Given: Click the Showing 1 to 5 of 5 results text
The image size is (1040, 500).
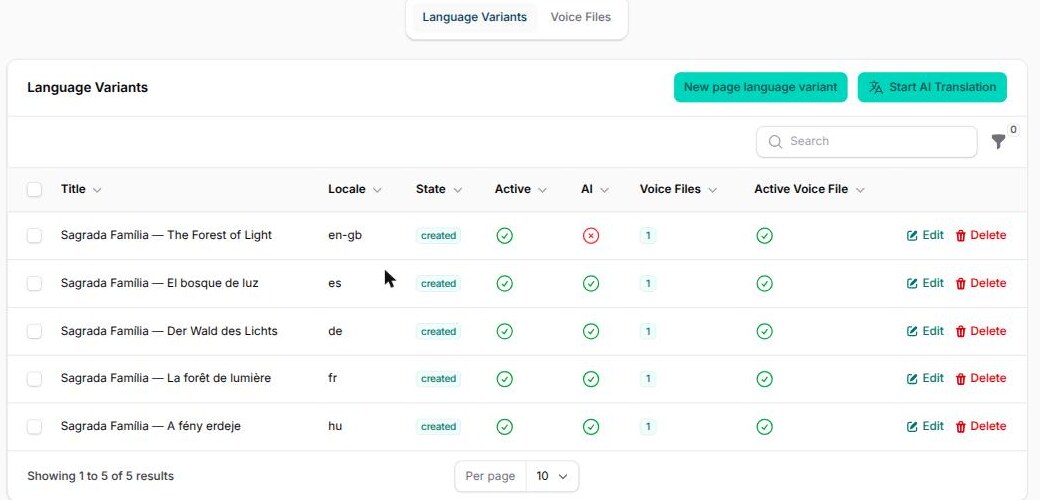Looking at the screenshot, I should (x=100, y=476).
